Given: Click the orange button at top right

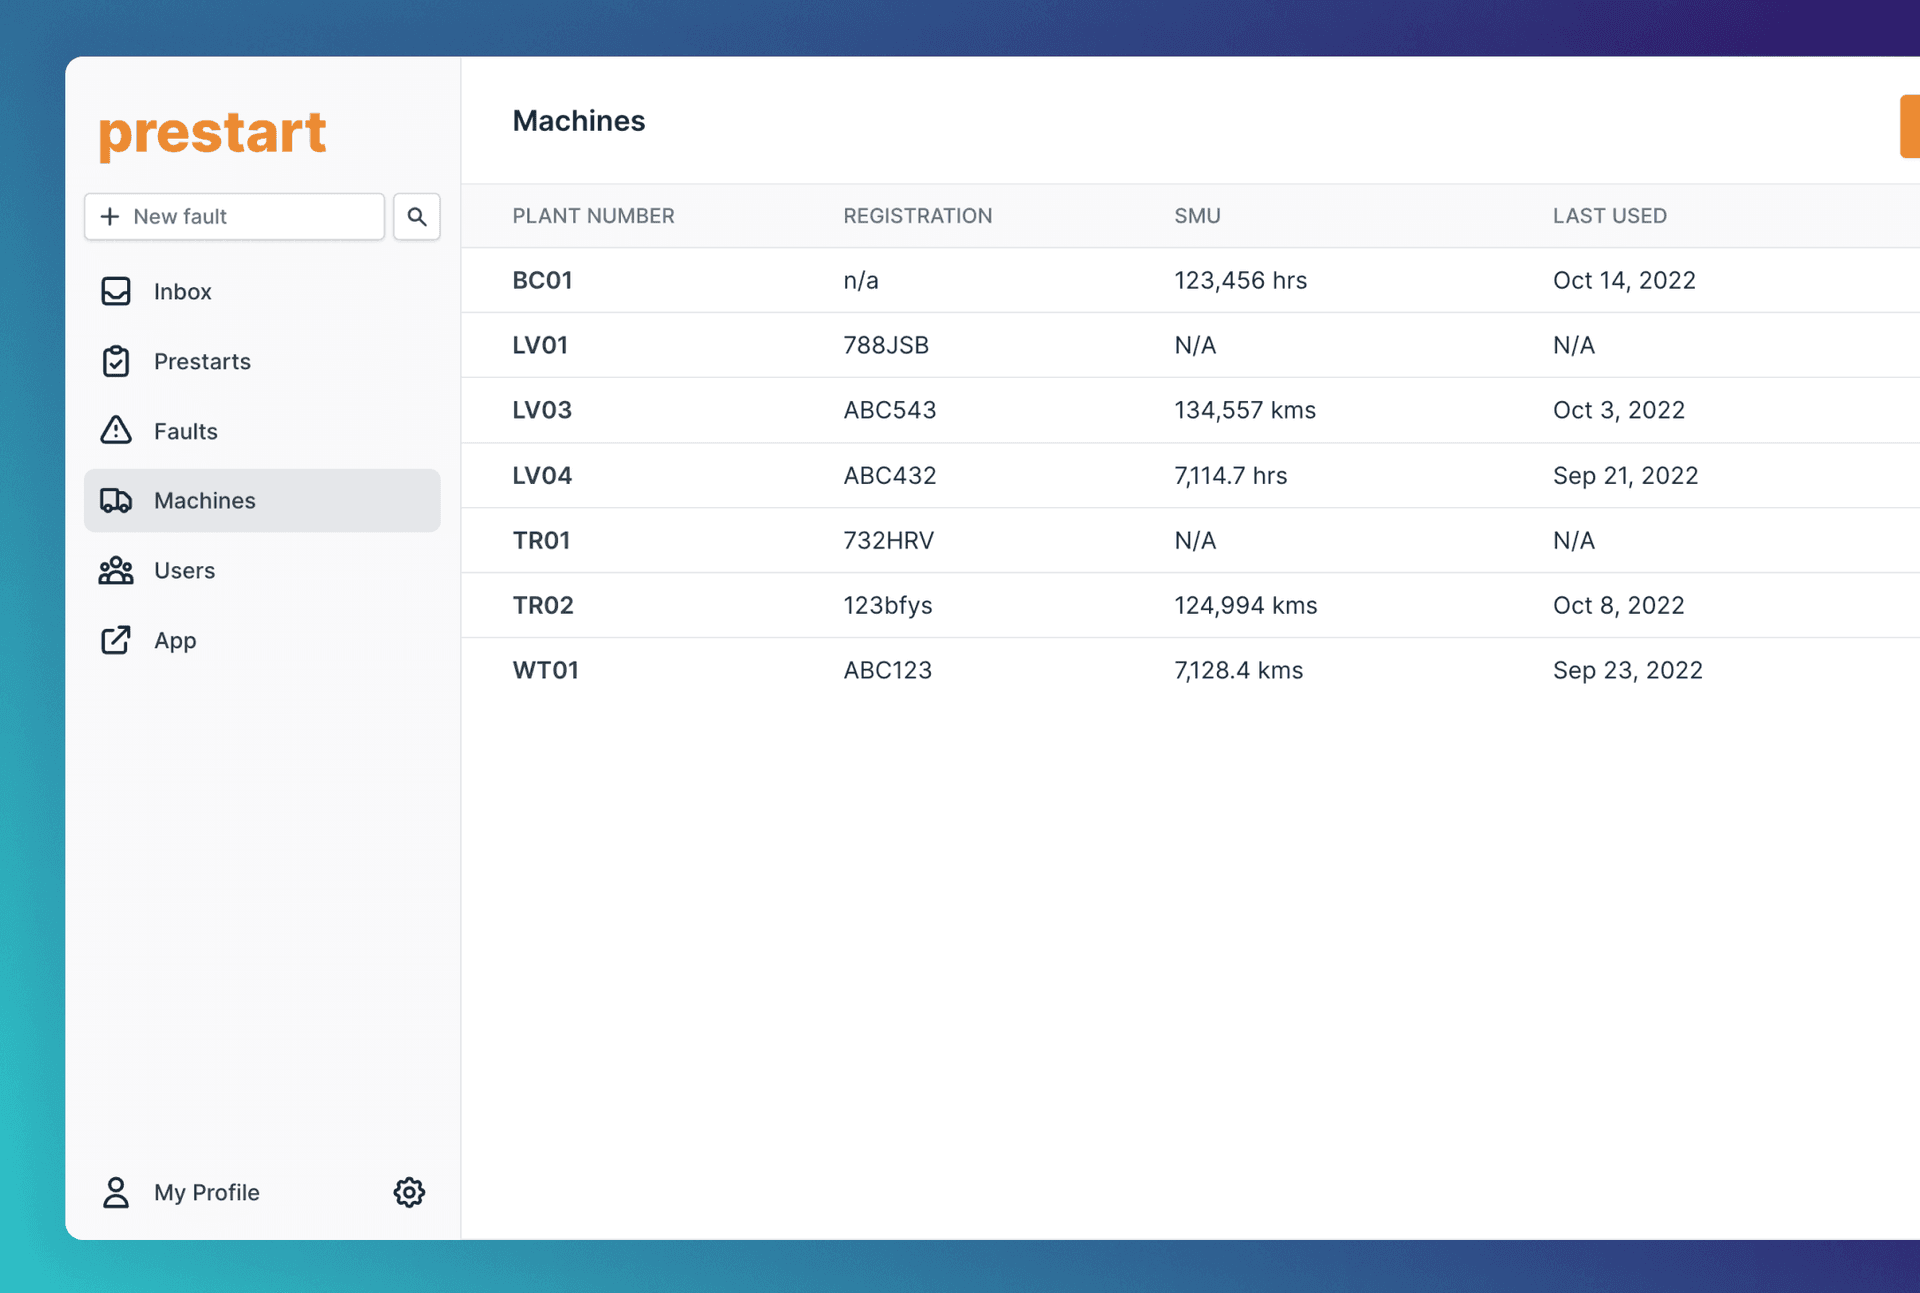Looking at the screenshot, I should 1909,126.
